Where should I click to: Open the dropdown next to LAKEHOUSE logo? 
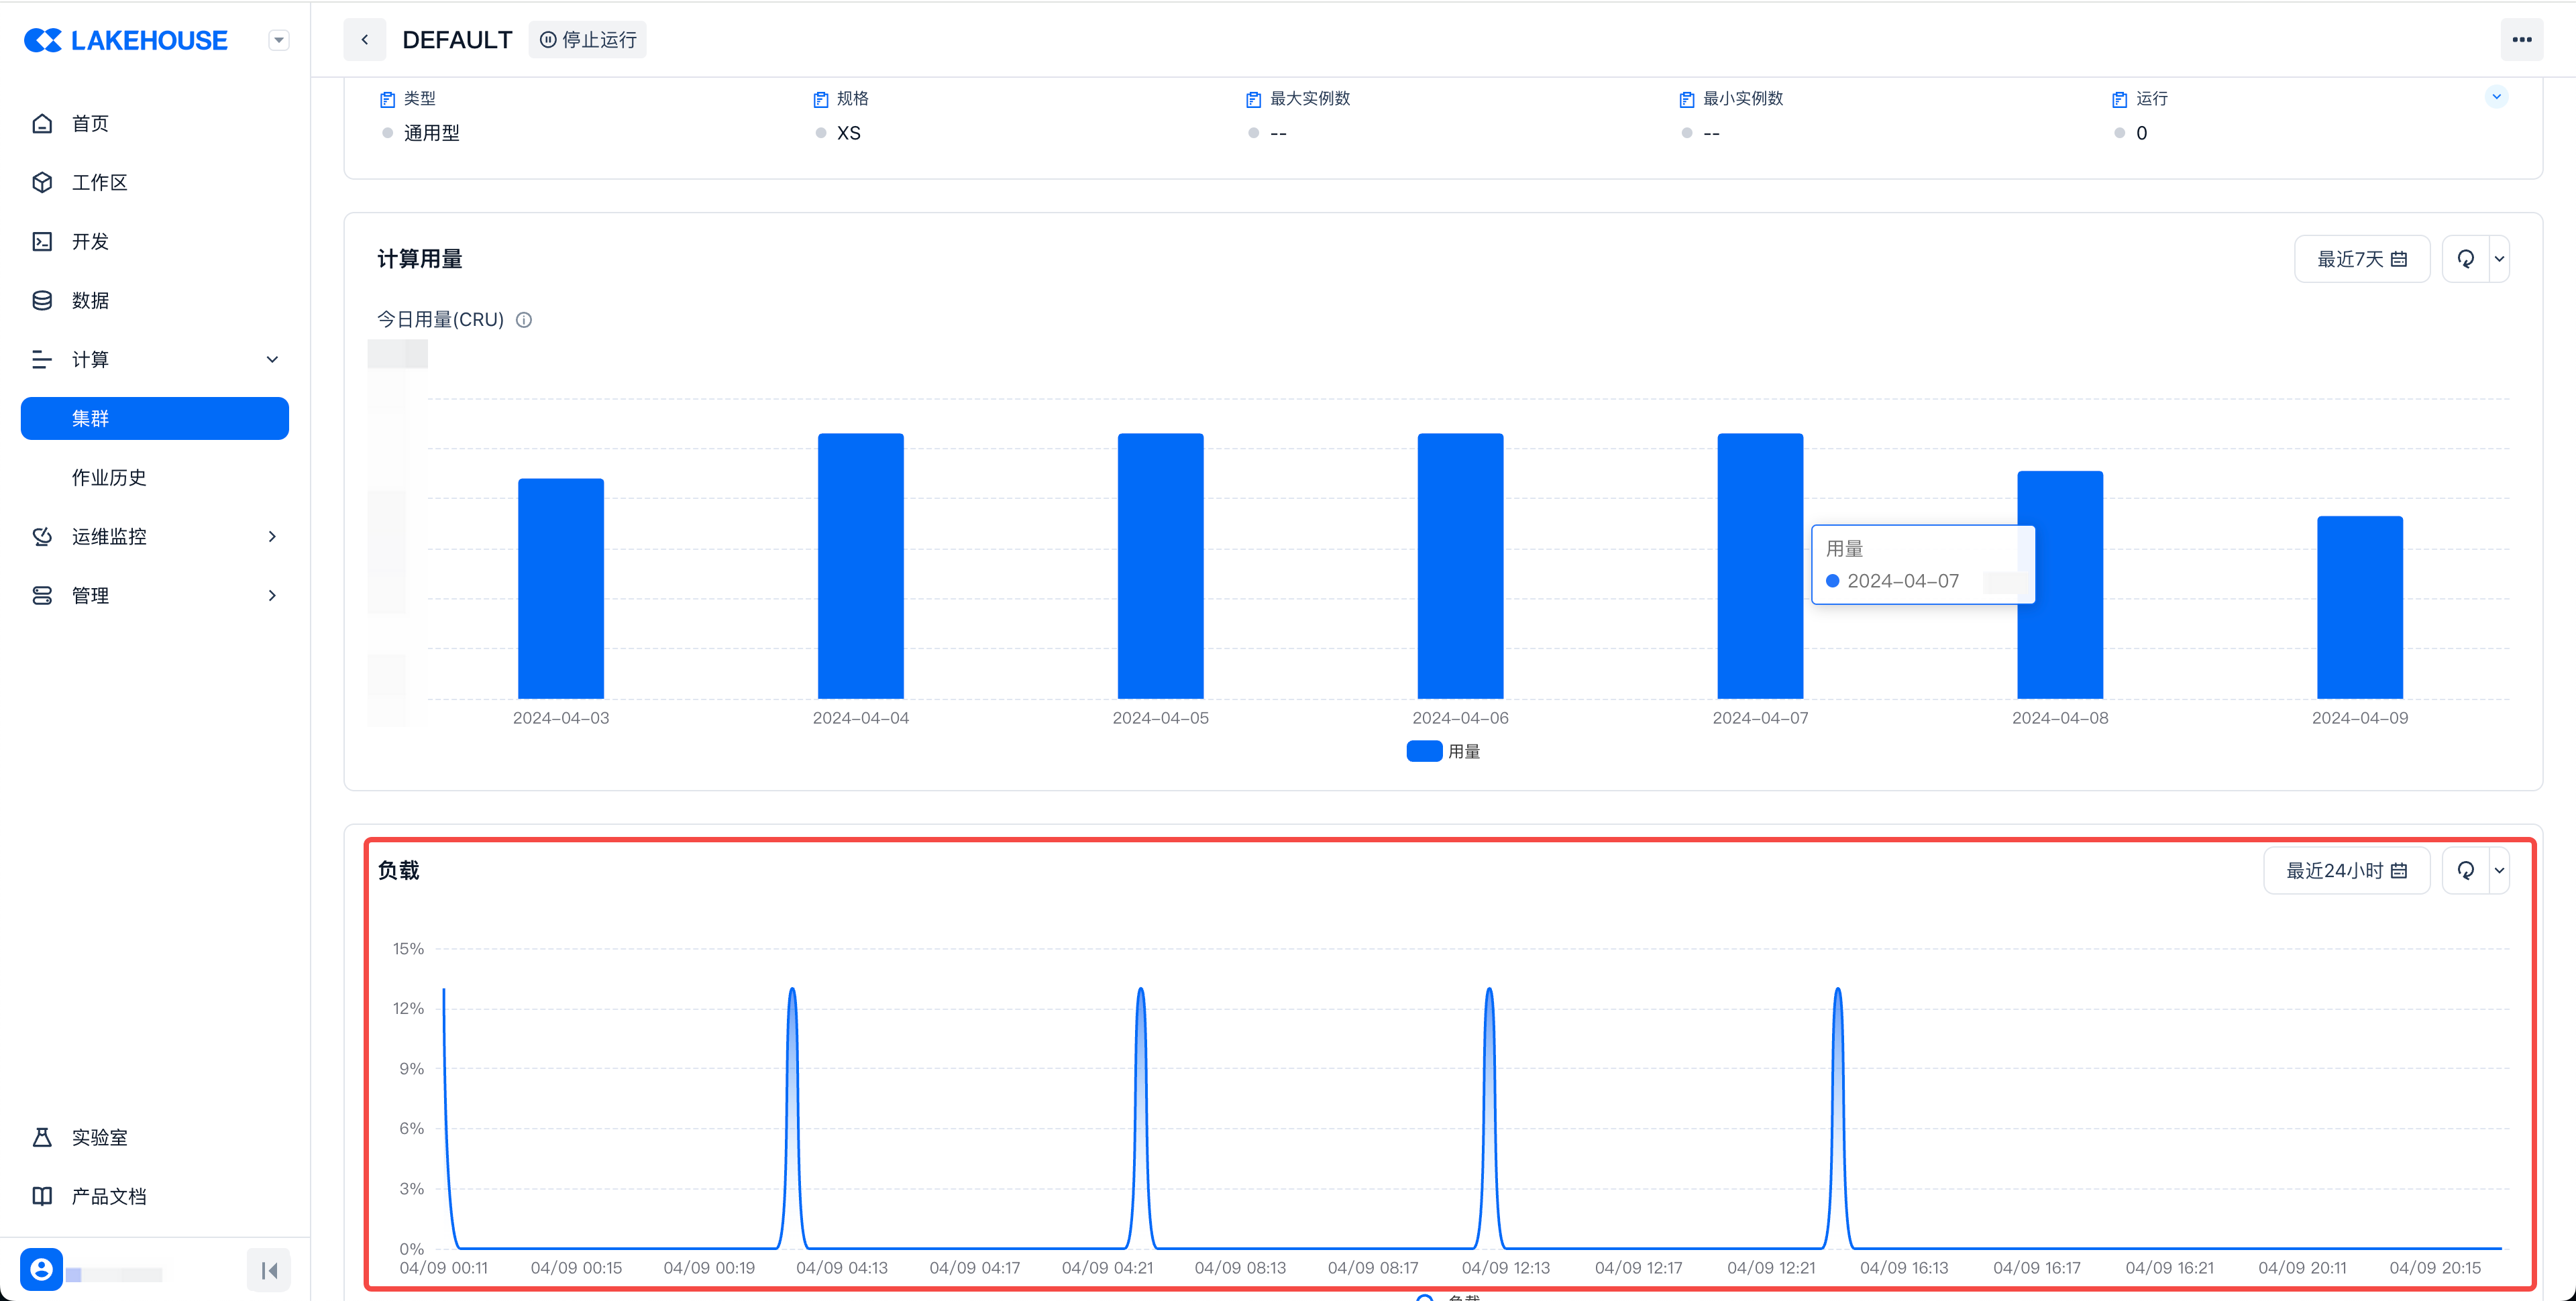pos(279,40)
